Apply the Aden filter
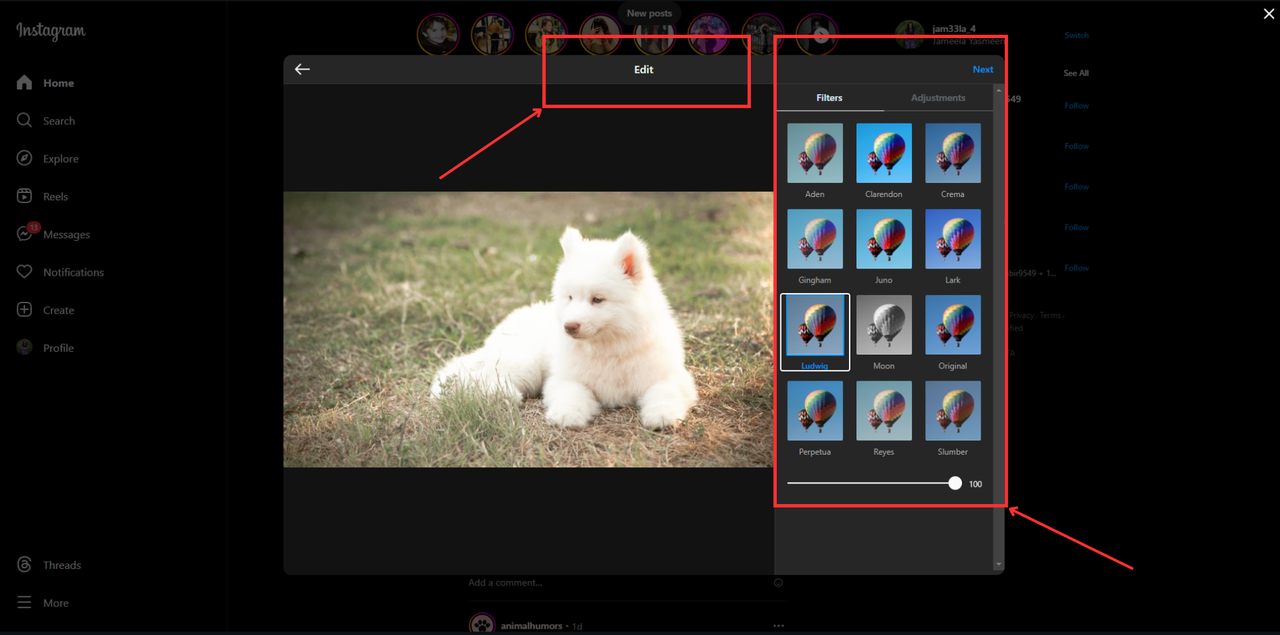 [815, 153]
